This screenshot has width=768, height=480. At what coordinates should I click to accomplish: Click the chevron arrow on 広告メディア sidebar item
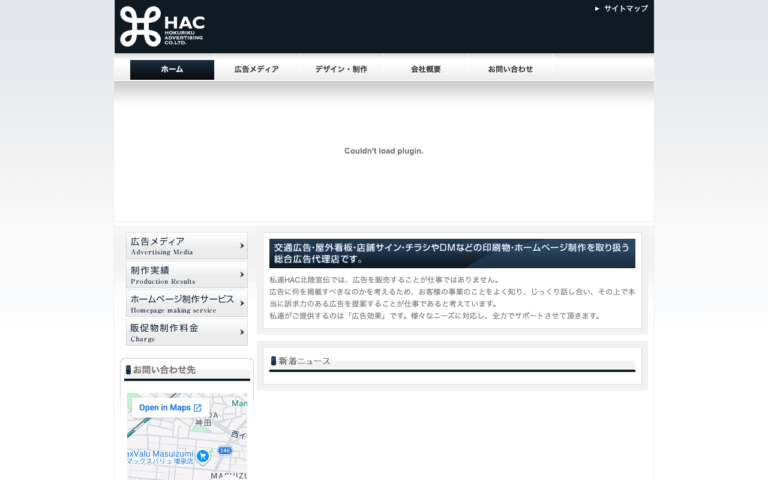click(x=241, y=245)
